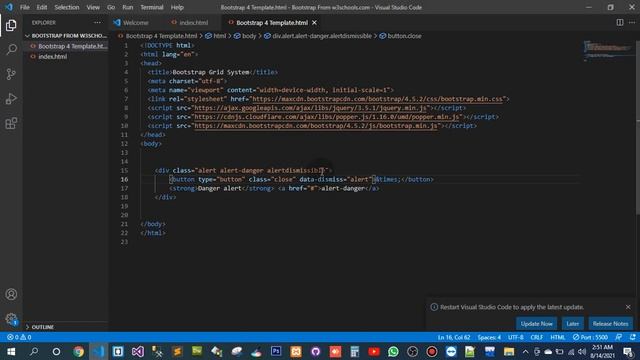Open the XAMPP taskbar icon
640x360 pixels.
pyautogui.click(x=296, y=351)
